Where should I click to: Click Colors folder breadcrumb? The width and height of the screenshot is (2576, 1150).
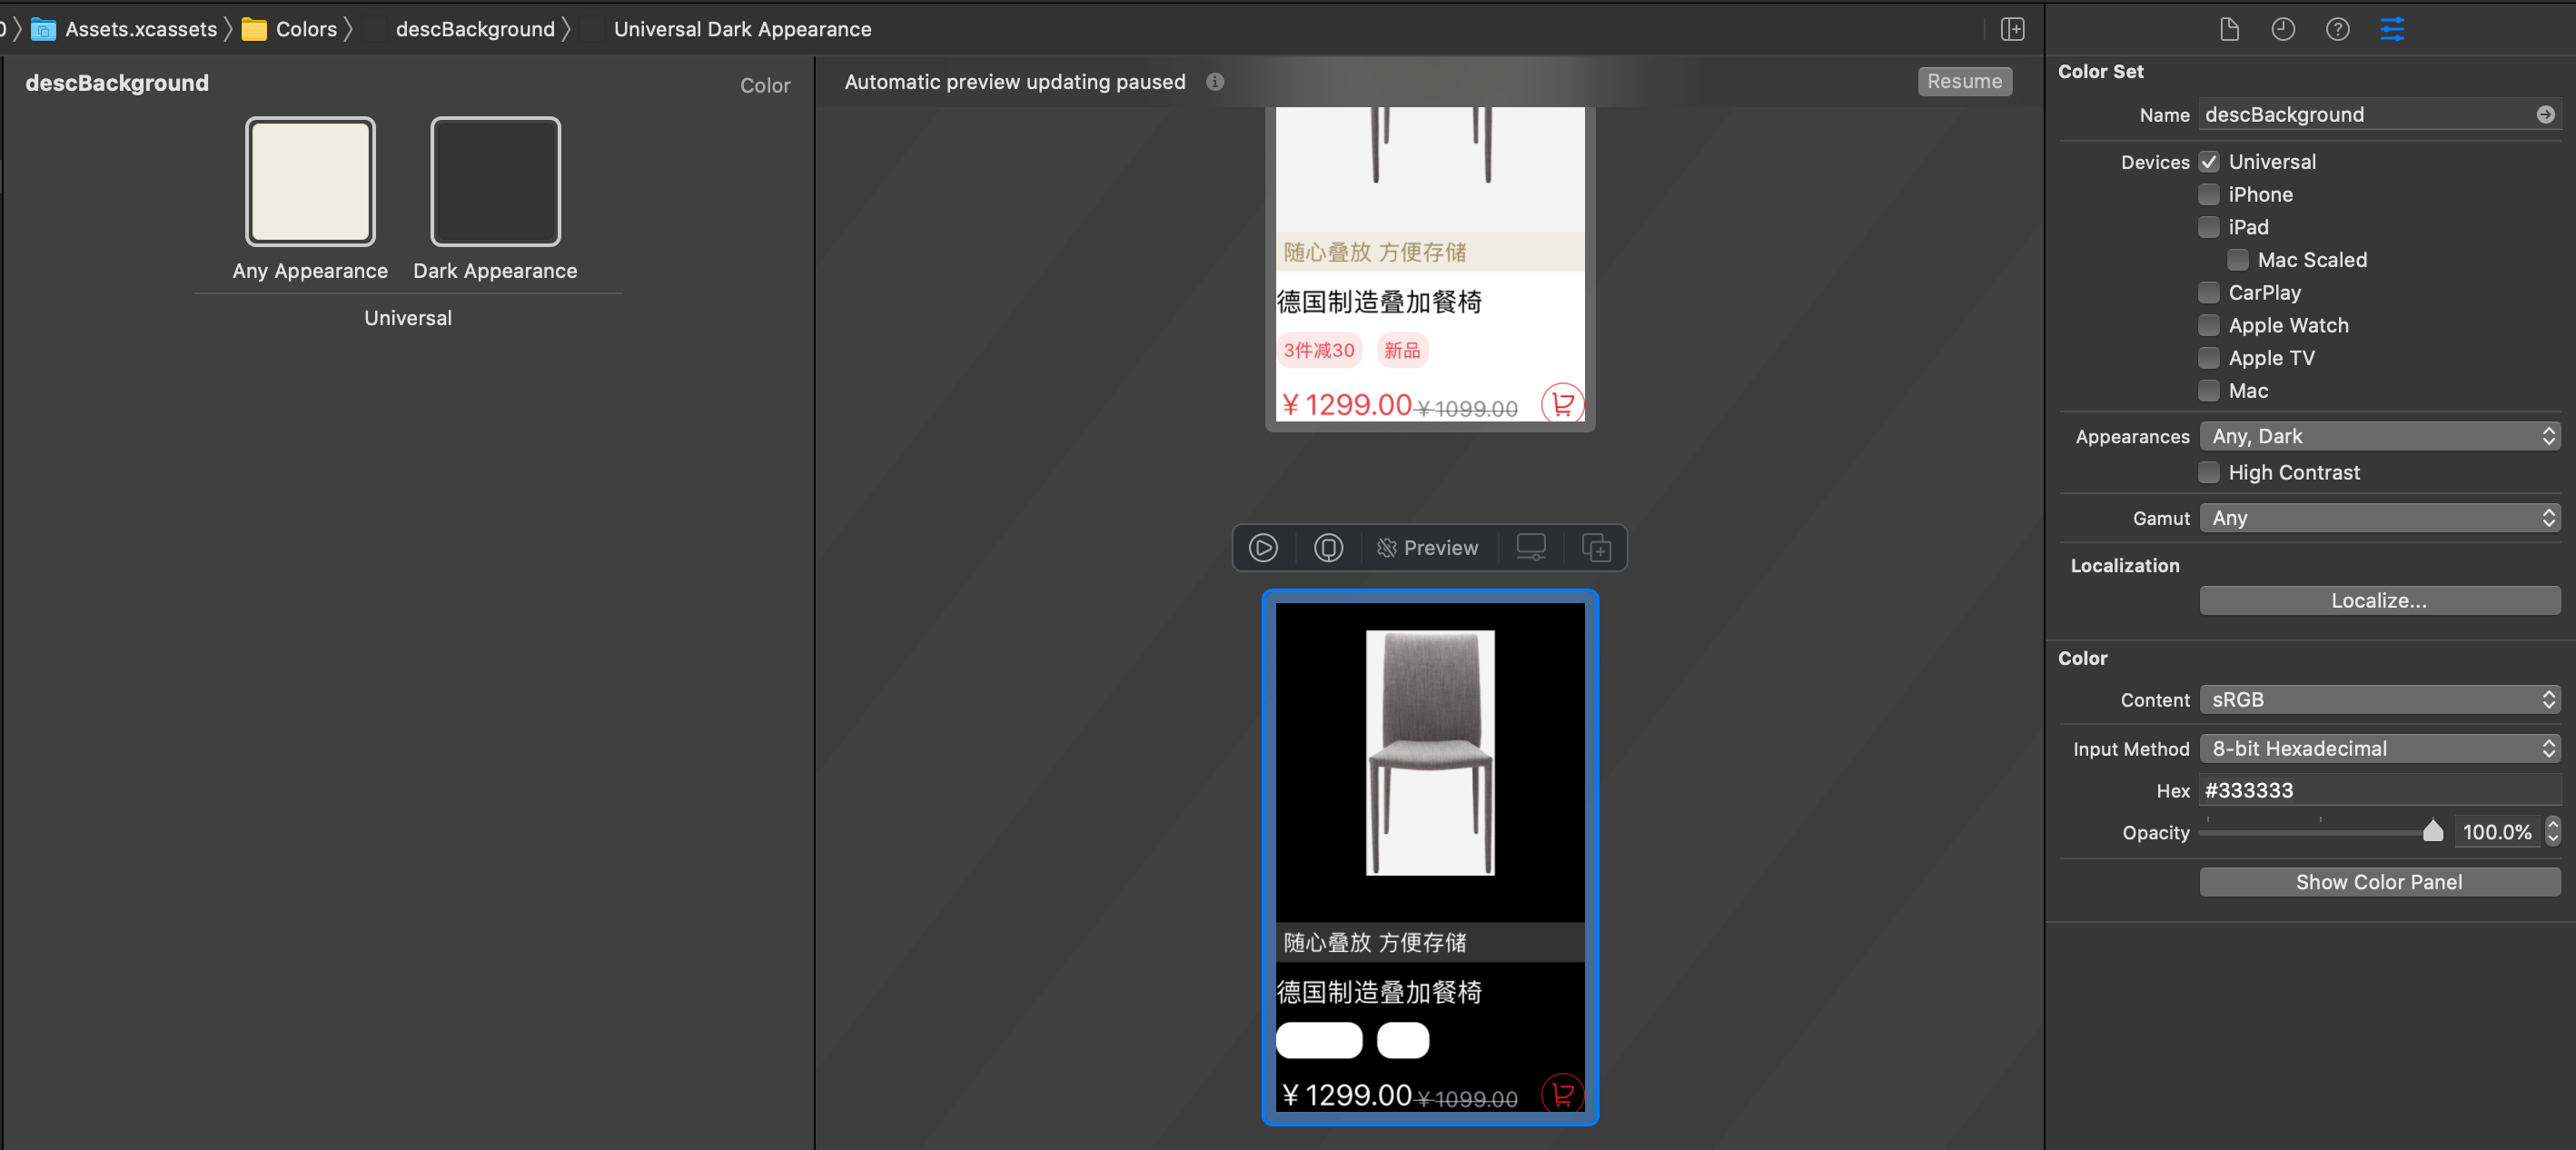290,29
